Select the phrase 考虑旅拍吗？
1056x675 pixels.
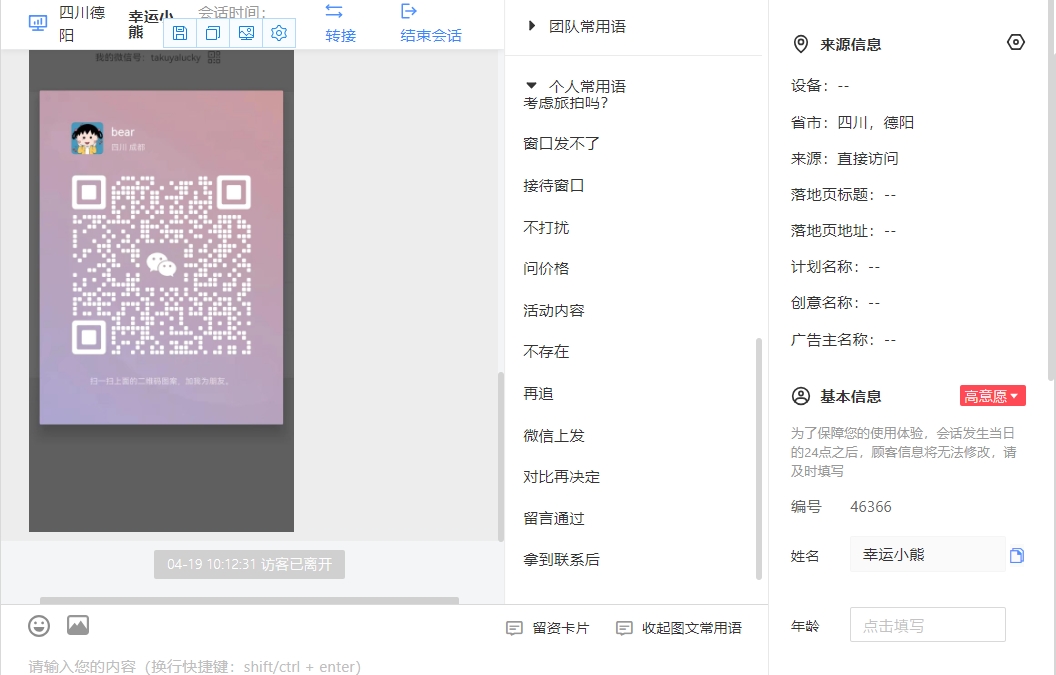click(566, 103)
